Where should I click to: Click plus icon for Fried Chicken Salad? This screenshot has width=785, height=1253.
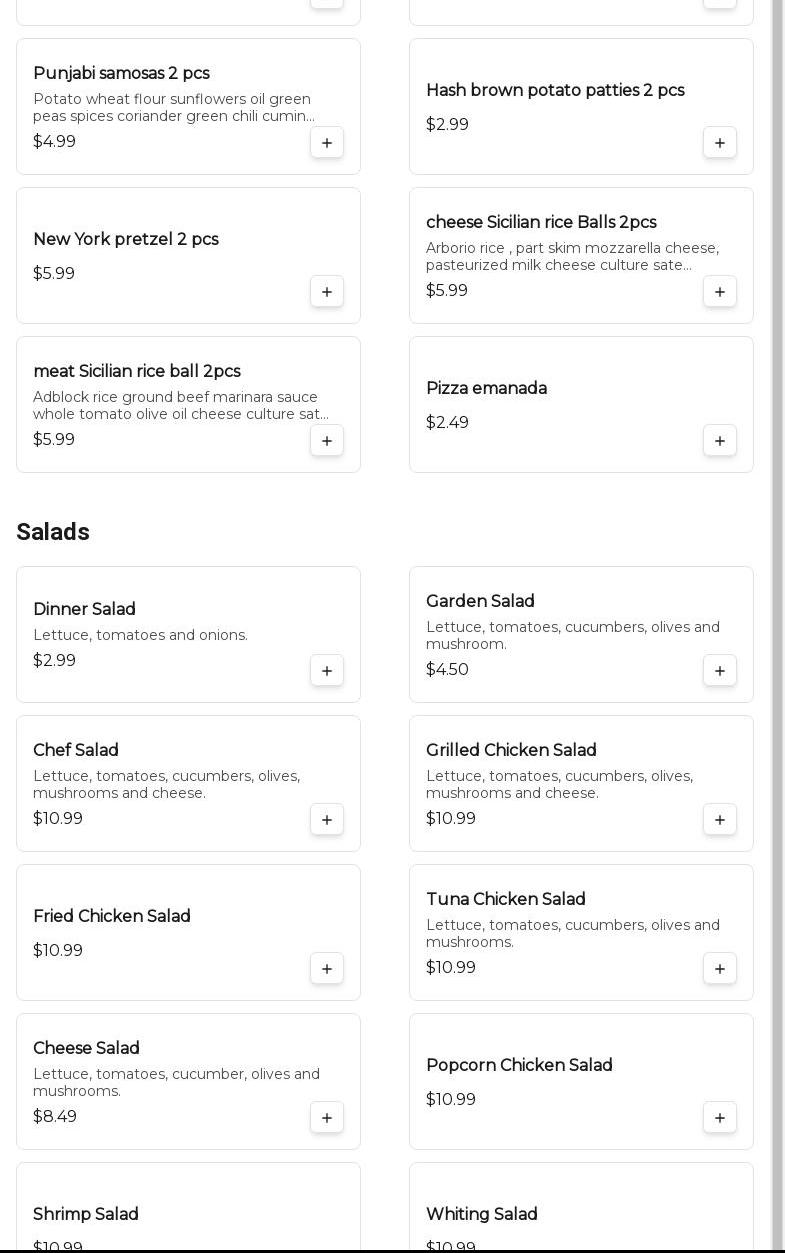pos(327,968)
